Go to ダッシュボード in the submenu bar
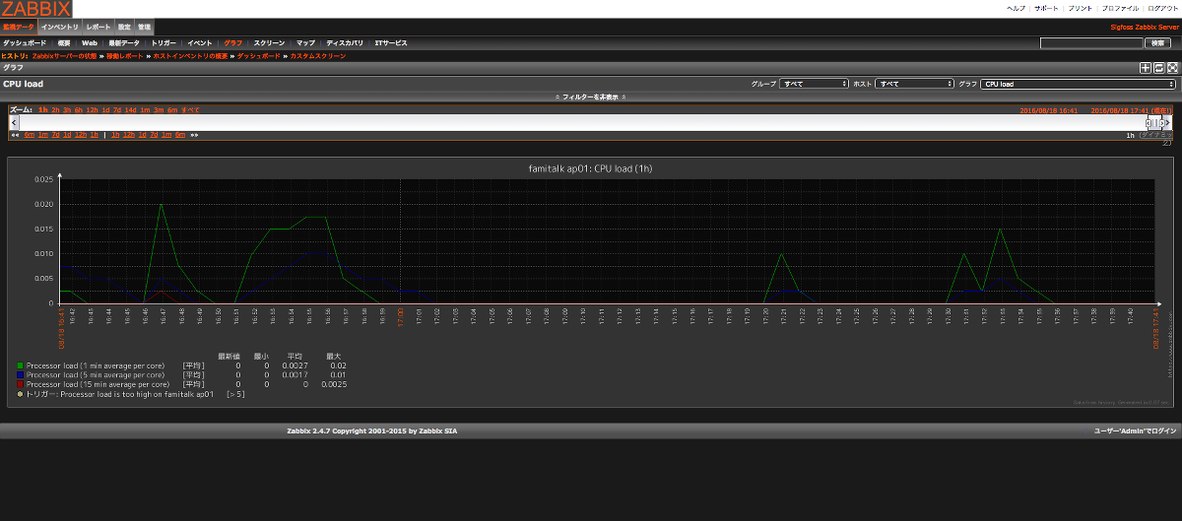 click(x=24, y=44)
